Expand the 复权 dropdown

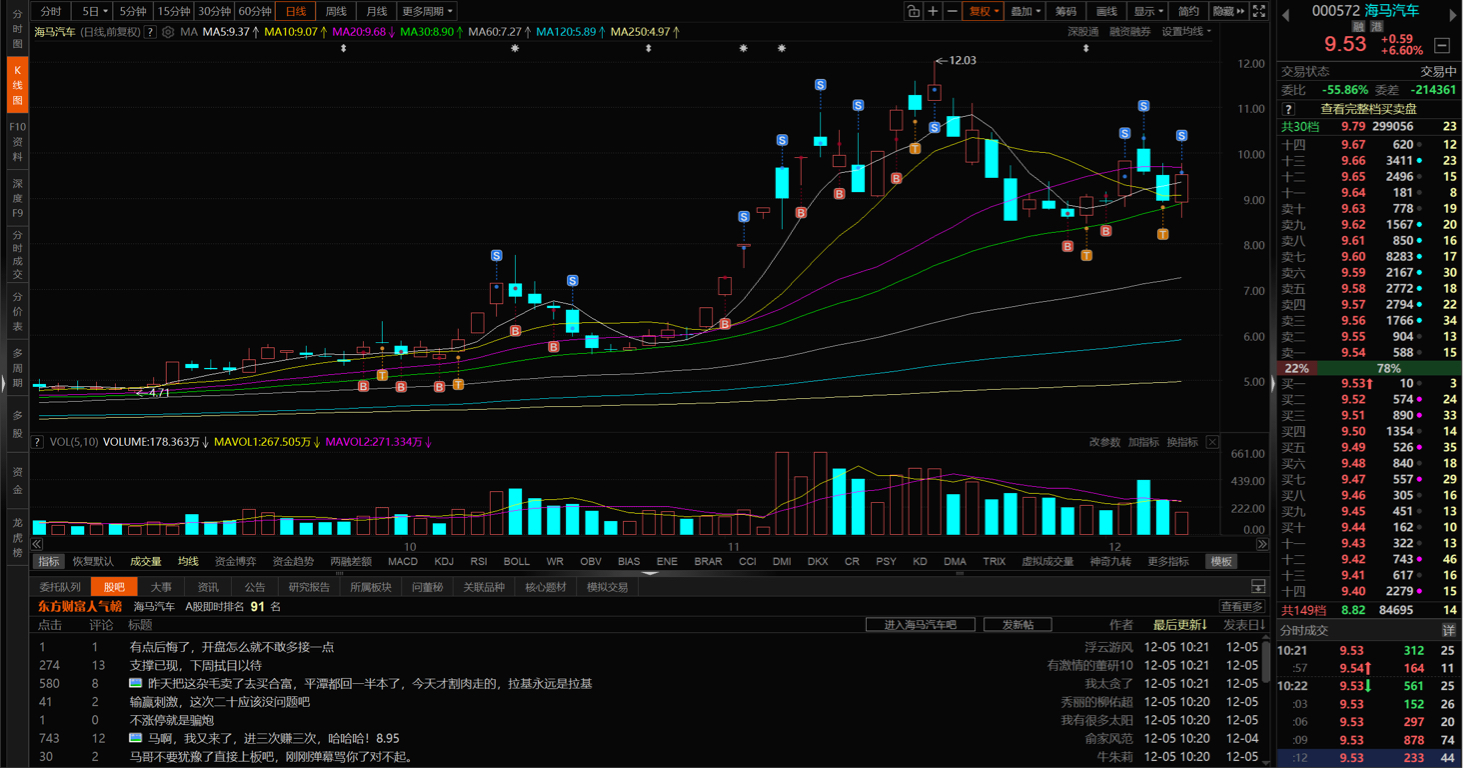983,11
